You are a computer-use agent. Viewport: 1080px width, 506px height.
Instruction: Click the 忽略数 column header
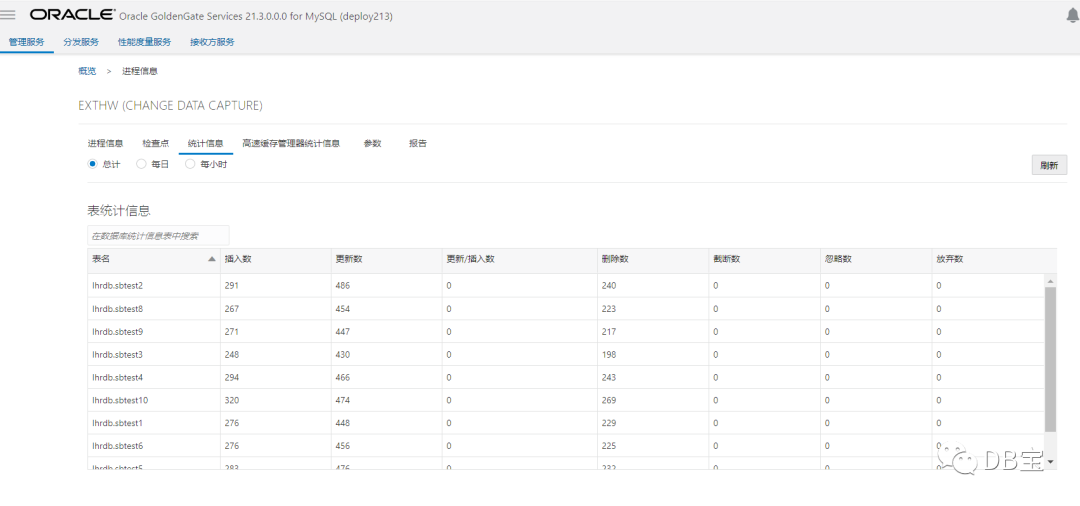(875, 261)
